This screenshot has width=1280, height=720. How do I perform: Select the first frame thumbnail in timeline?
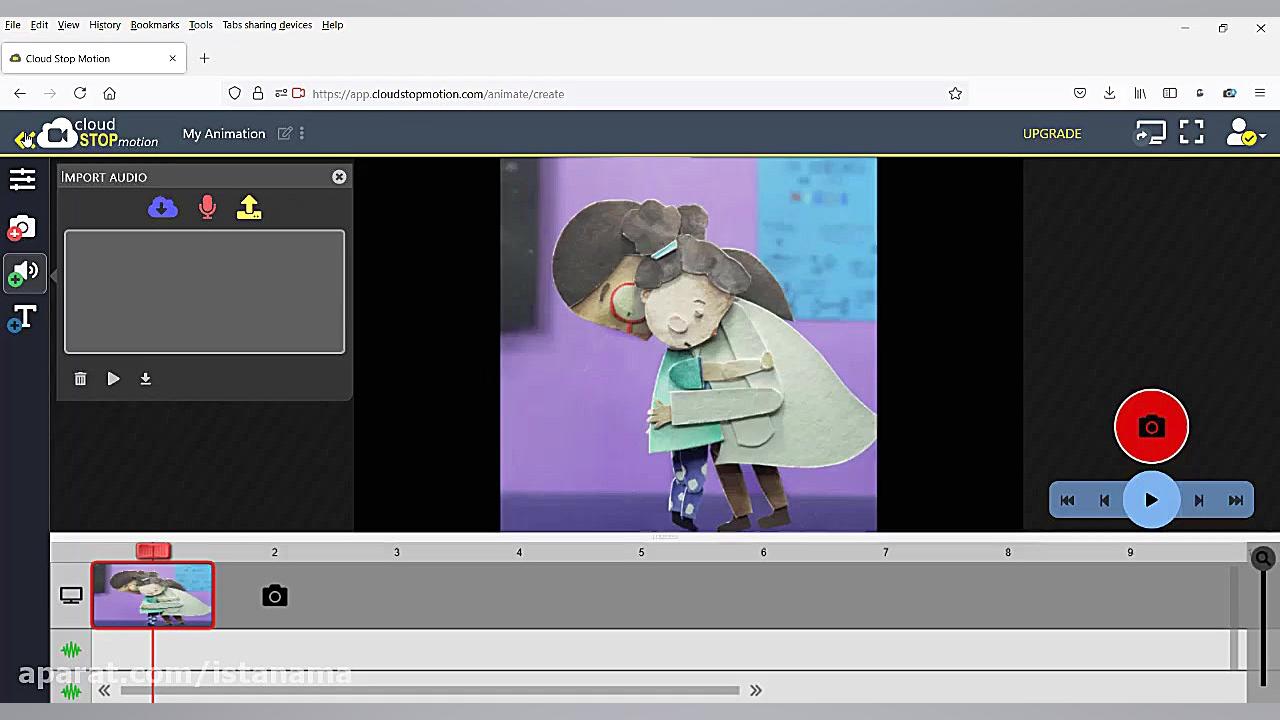click(x=153, y=595)
